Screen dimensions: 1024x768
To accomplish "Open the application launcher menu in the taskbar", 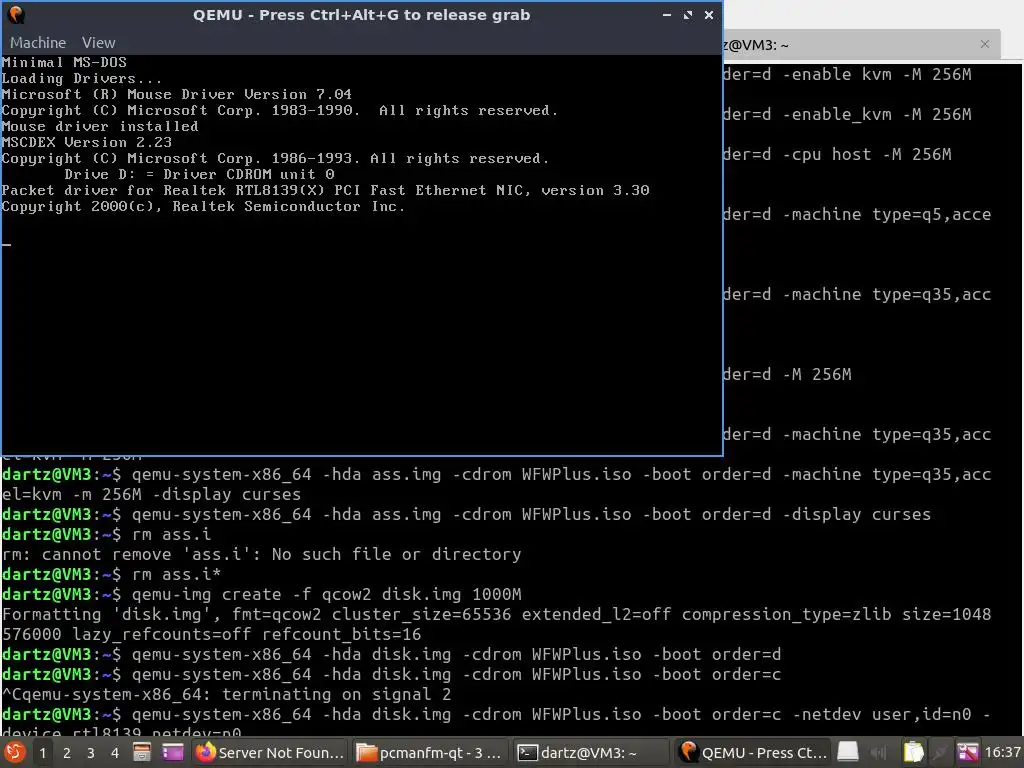I will [x=14, y=752].
